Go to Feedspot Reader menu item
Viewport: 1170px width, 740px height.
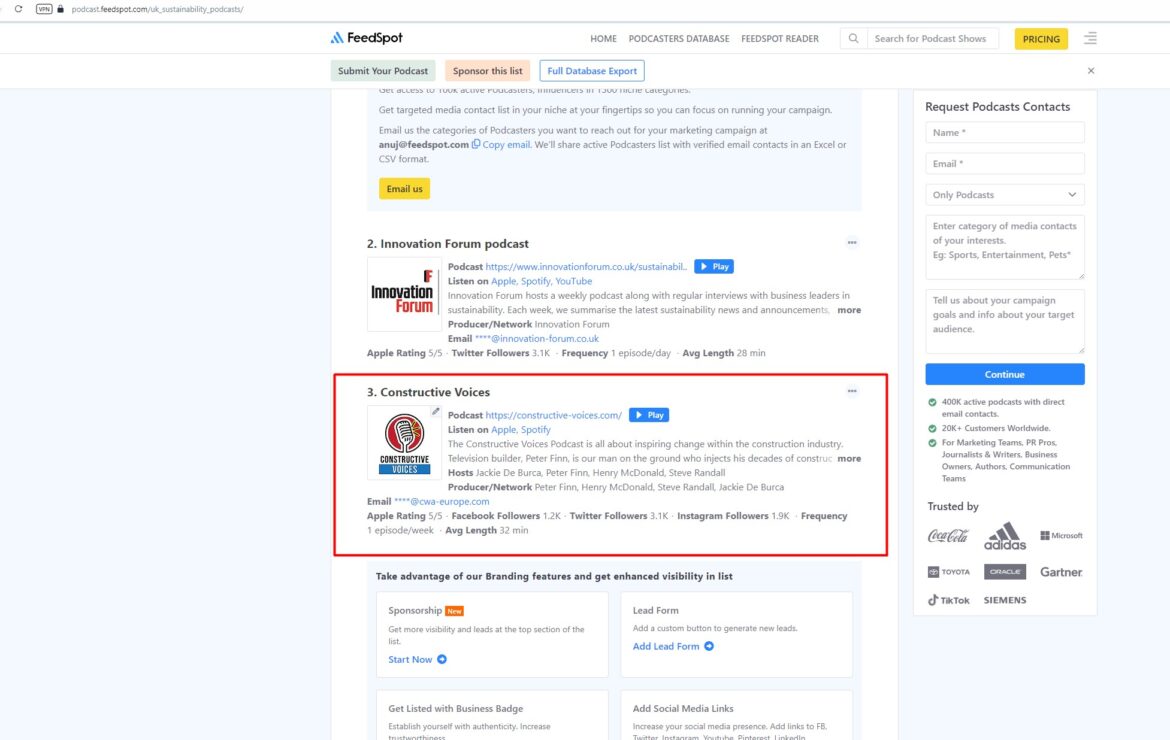[780, 39]
